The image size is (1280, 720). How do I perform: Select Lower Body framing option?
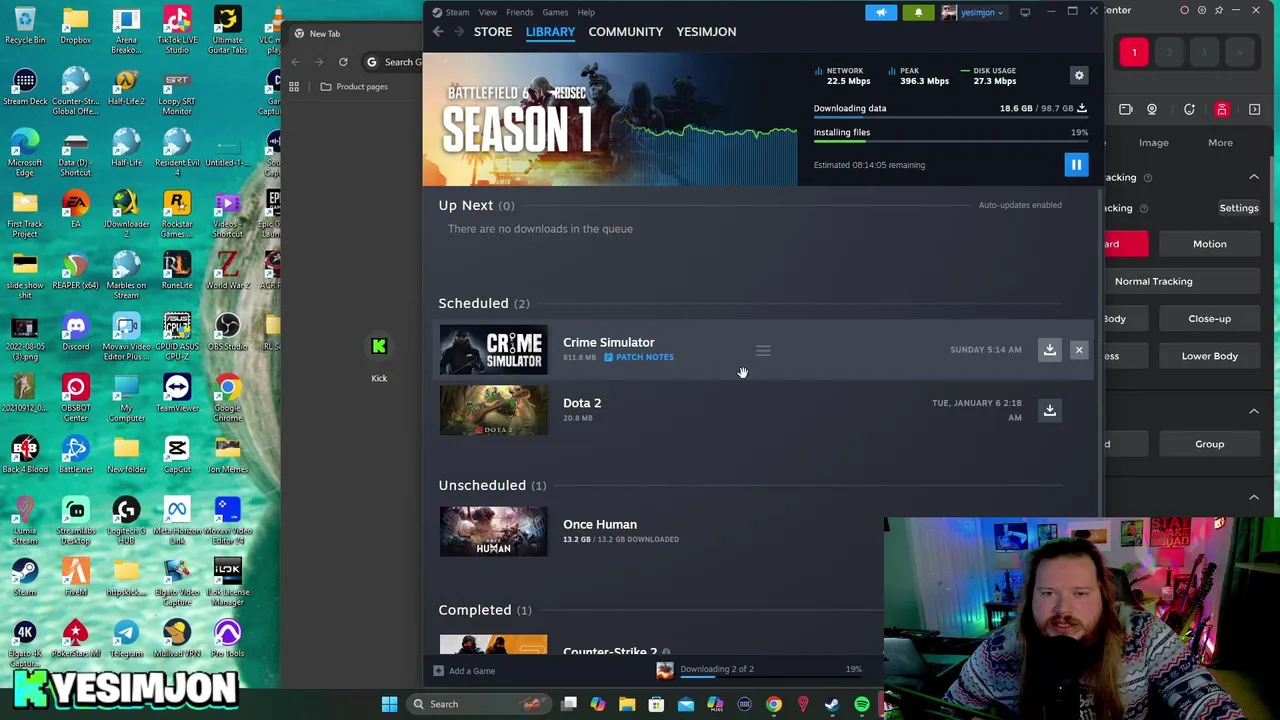1209,356
